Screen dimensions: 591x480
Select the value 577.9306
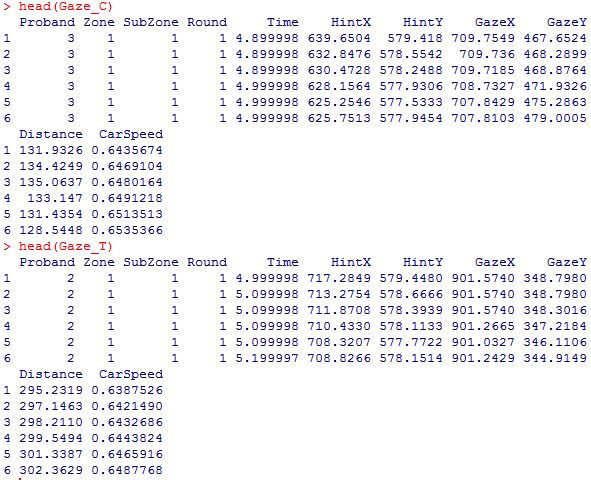411,86
